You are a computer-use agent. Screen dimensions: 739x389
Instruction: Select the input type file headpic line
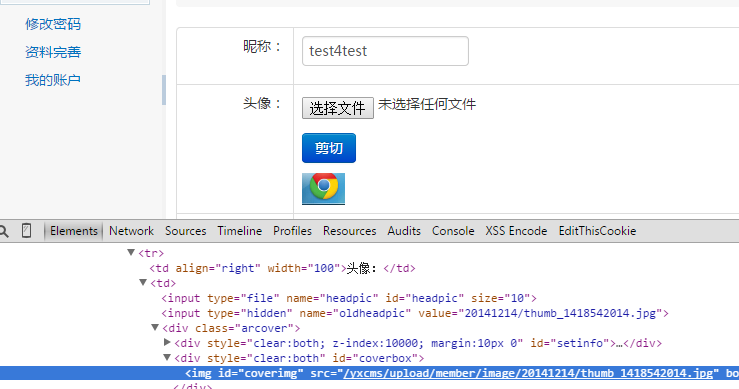(349, 298)
